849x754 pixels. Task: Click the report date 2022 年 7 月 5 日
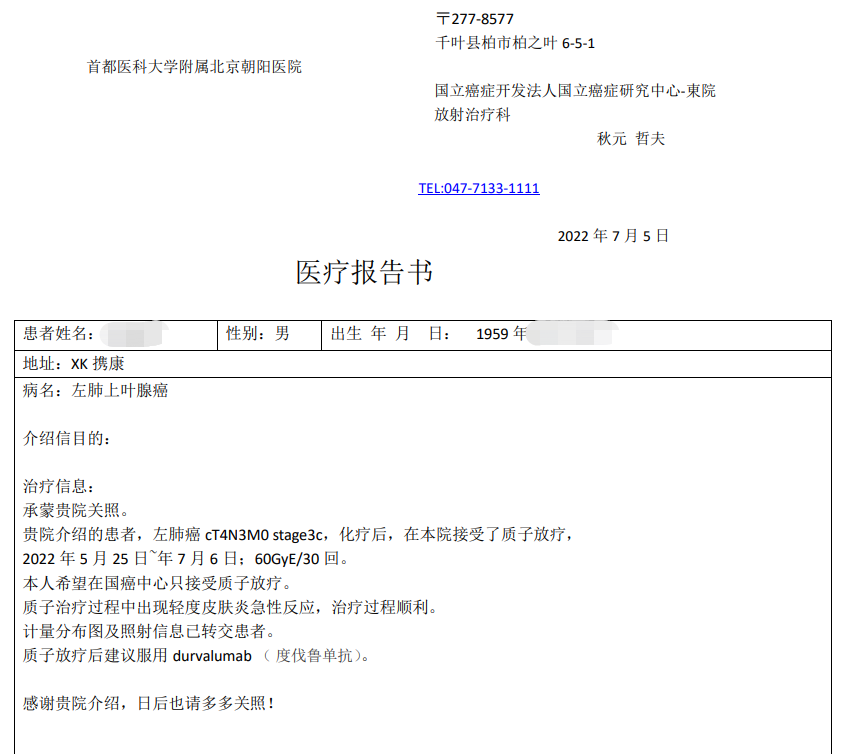coord(612,236)
